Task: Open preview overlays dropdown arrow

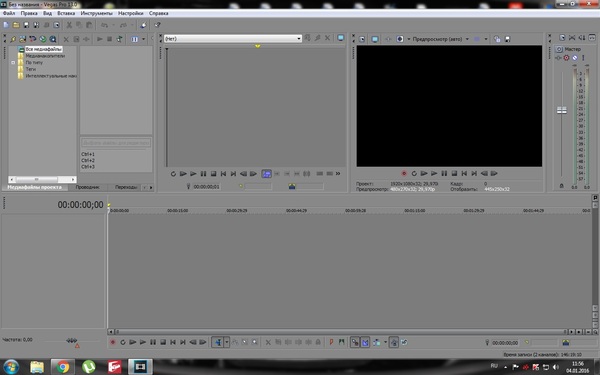Action: [486, 39]
